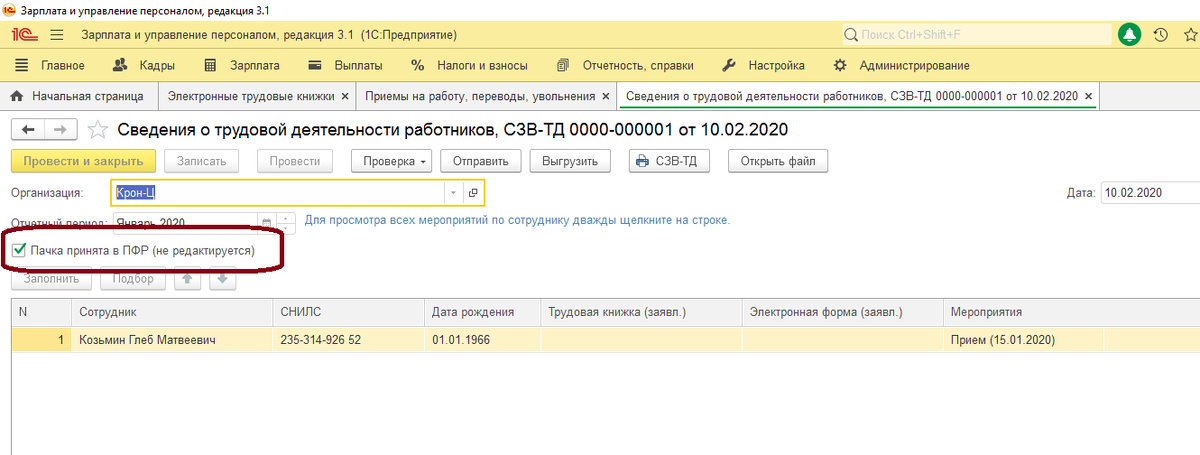
Task: Open Налоги и взносы section
Action: click(x=469, y=66)
